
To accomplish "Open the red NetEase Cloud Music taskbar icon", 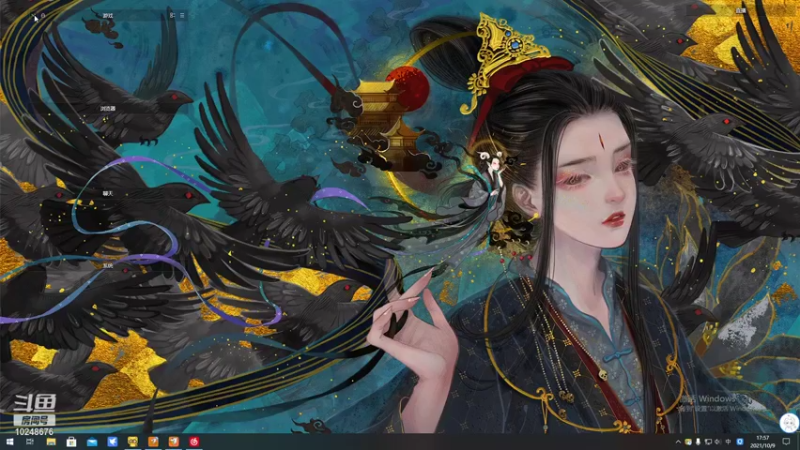I will point(194,442).
